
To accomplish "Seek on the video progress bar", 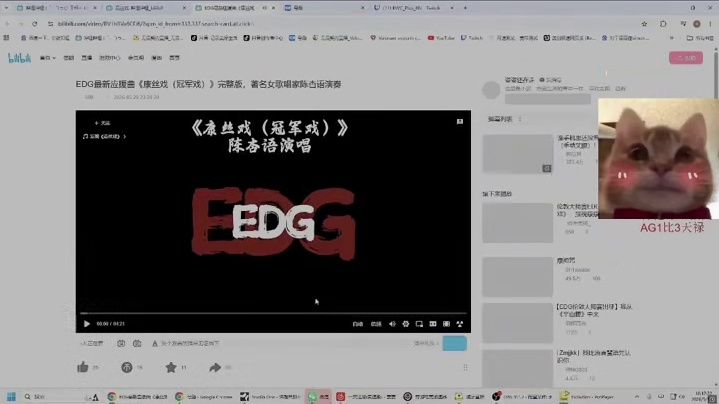I will coord(273,313).
